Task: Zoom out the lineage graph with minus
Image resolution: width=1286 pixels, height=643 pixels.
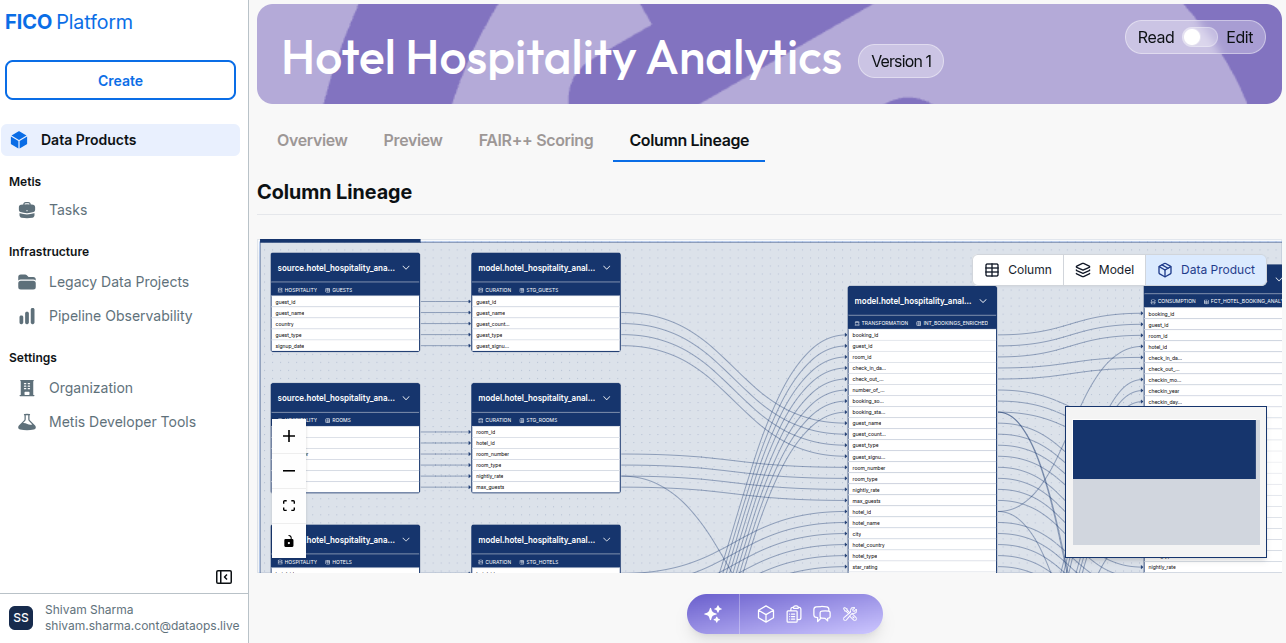Action: (289, 471)
